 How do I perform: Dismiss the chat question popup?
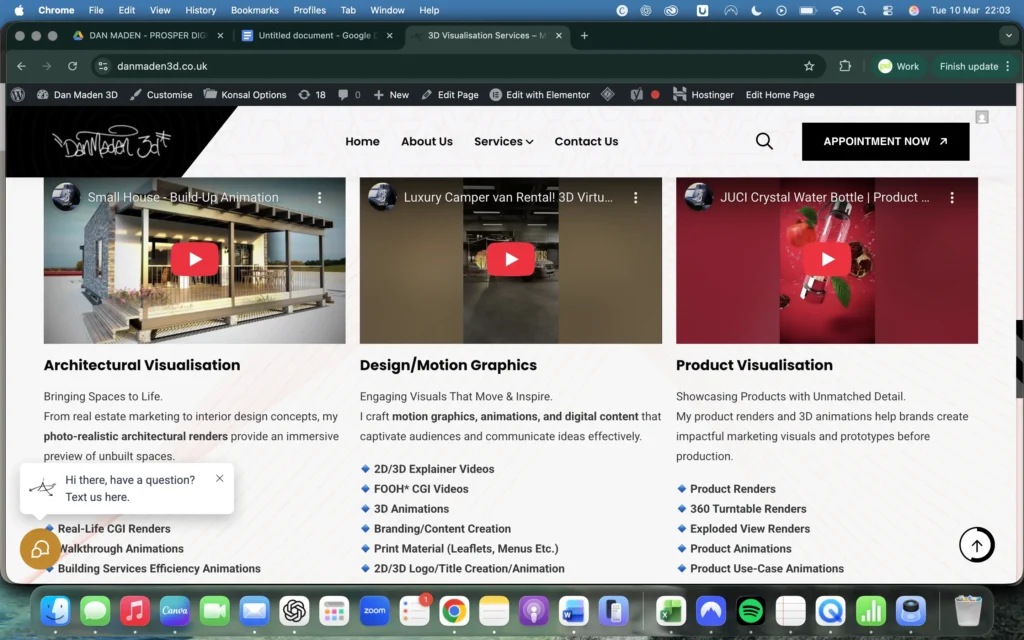pos(219,478)
